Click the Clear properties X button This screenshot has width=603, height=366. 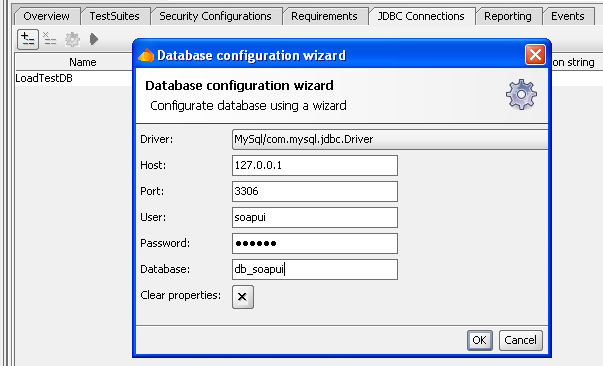pyautogui.click(x=243, y=297)
